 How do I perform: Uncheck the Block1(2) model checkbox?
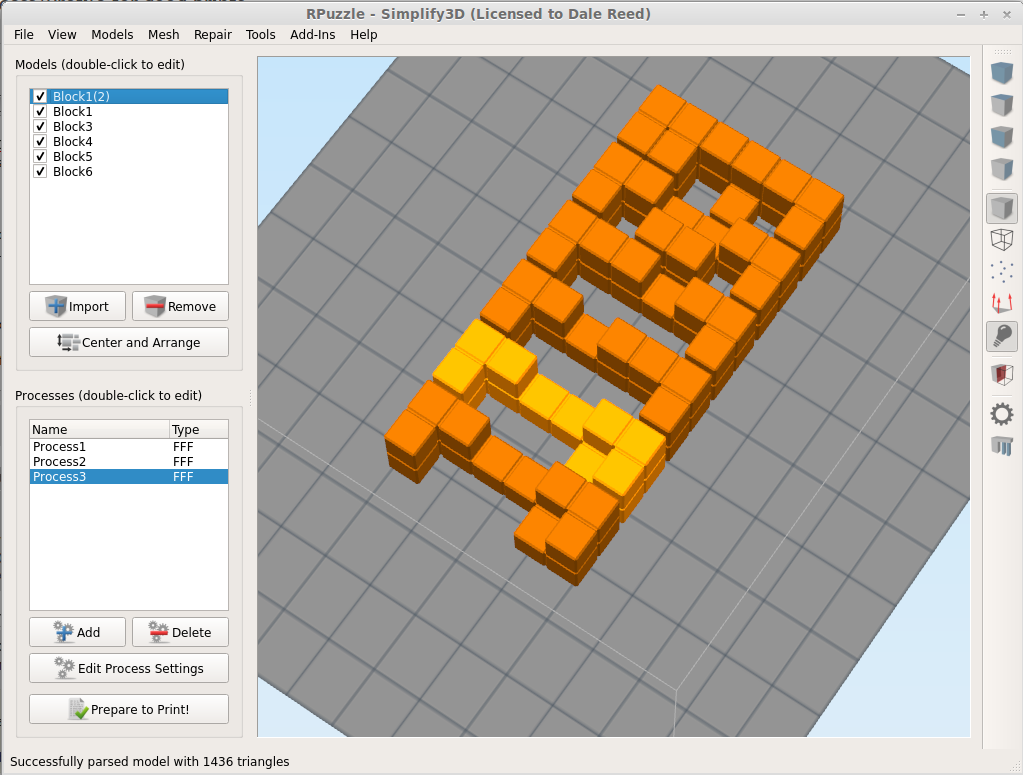[x=40, y=97]
